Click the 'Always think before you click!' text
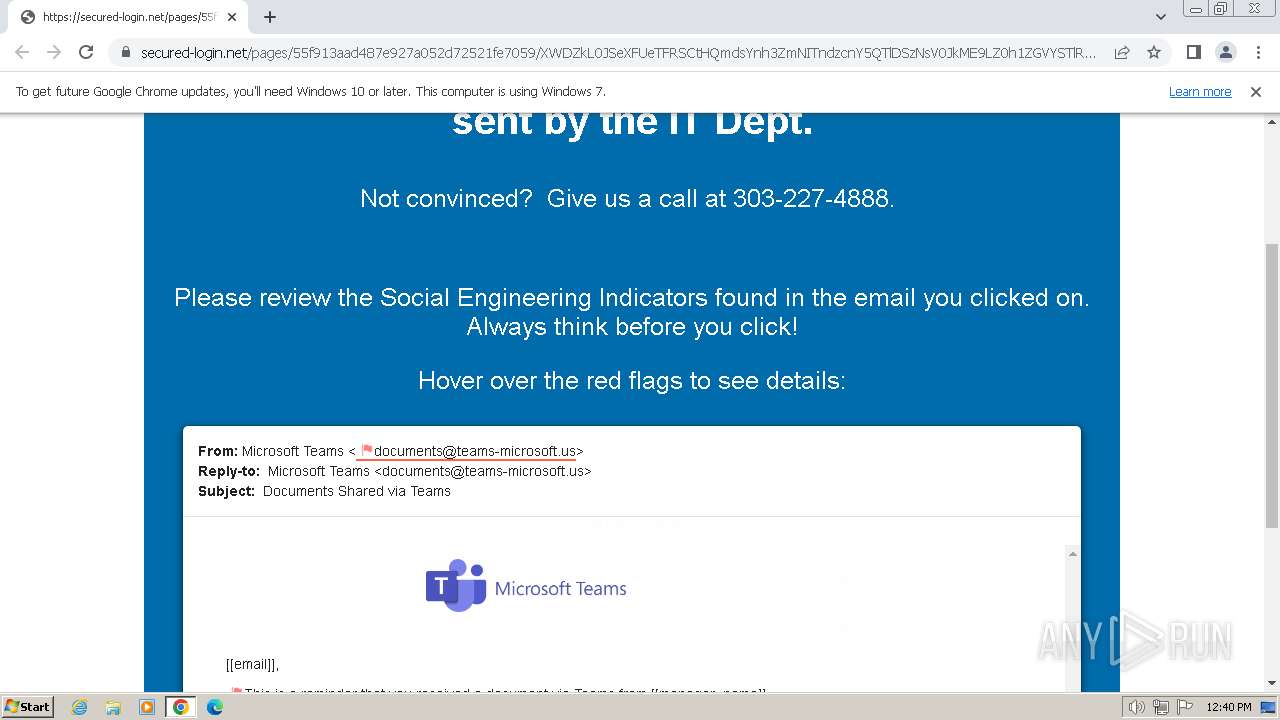Viewport: 1280px width, 720px height. pos(632,326)
